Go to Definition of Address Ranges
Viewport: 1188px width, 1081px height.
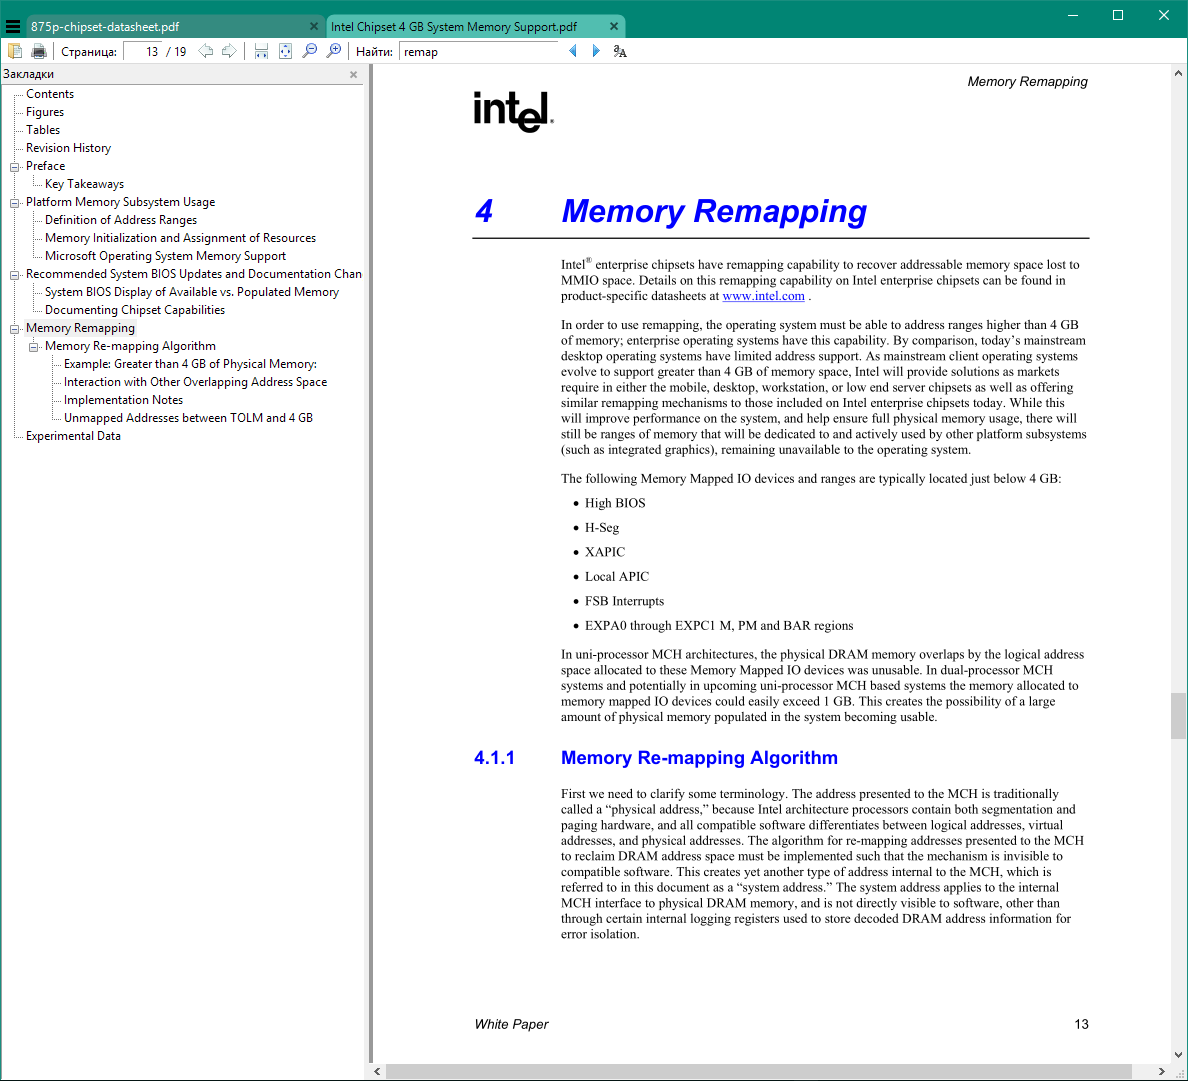[x=120, y=220]
